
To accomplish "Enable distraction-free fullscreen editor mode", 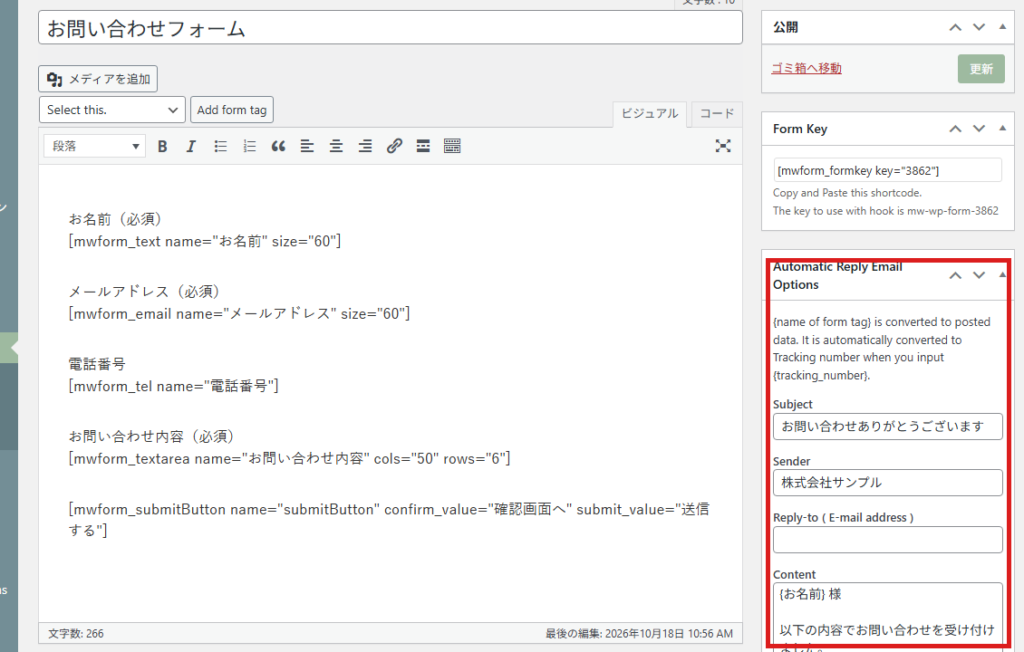I will click(723, 146).
